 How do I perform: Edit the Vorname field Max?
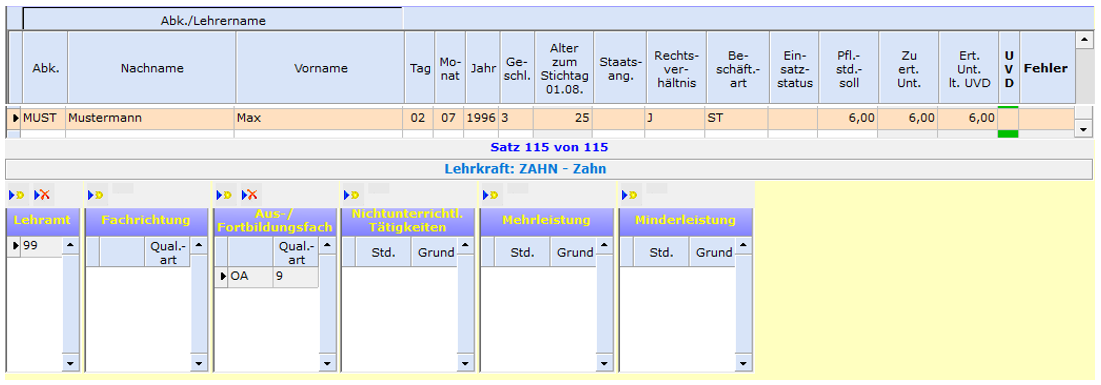pos(319,118)
